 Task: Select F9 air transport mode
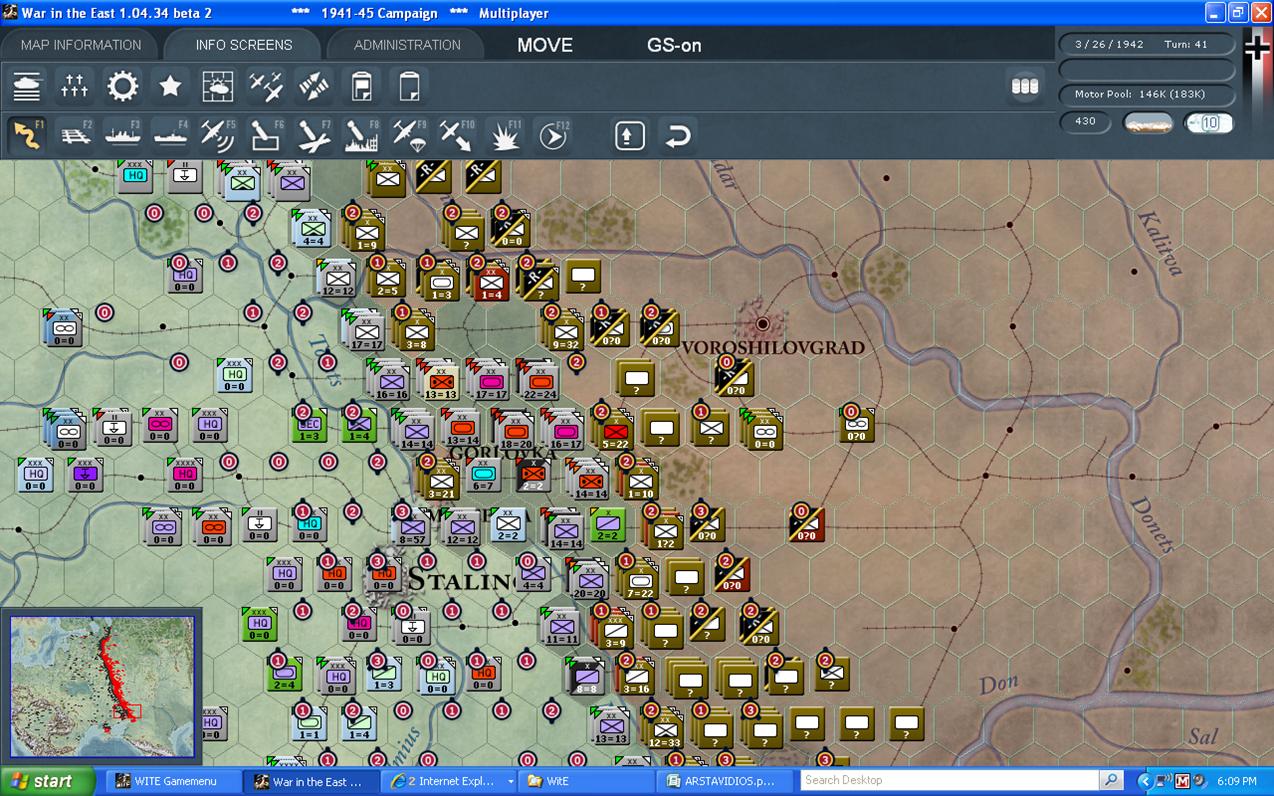coord(409,135)
